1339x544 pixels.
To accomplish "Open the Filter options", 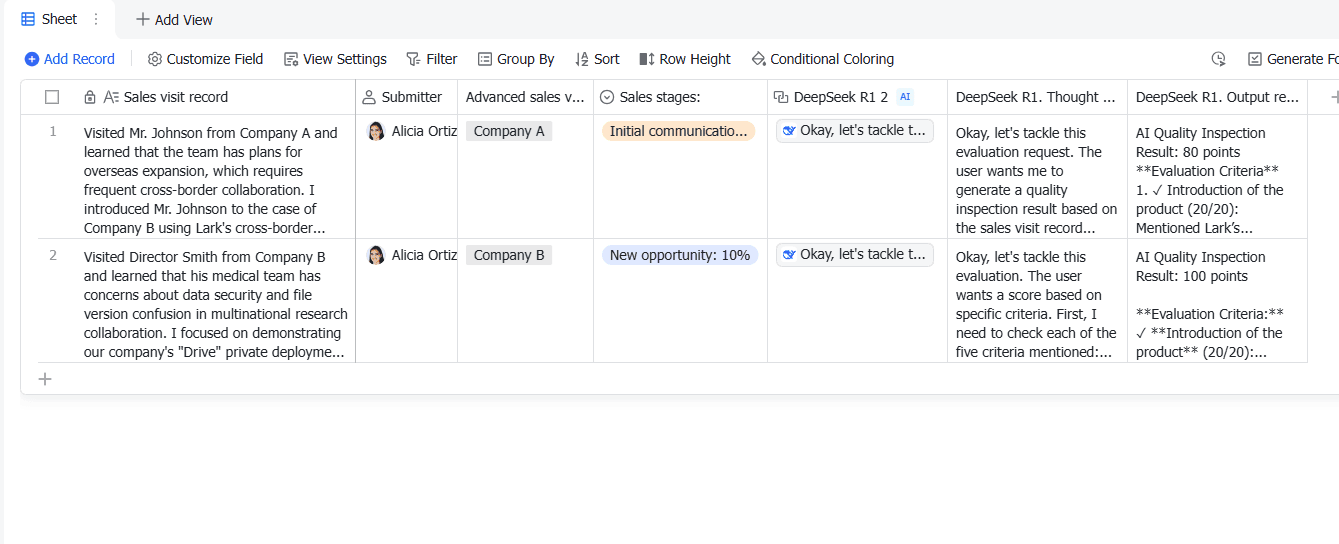I will [x=431, y=59].
